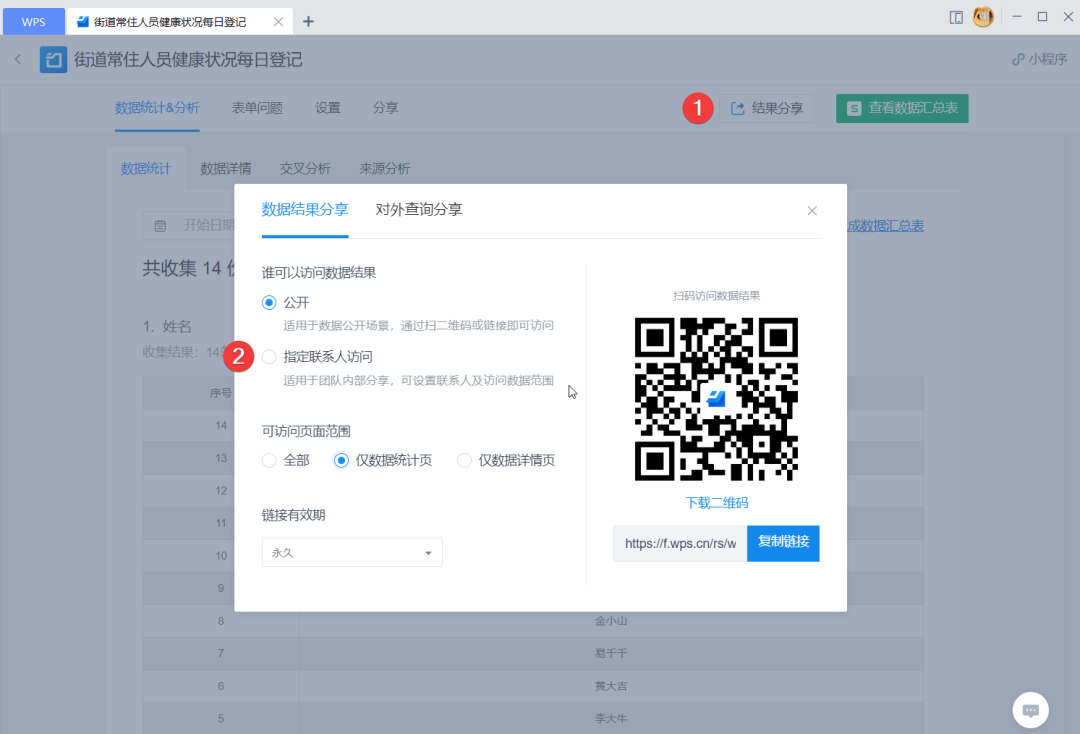The height and width of the screenshot is (734, 1080).
Task: Choose the 全部 page range option
Action: (269, 461)
